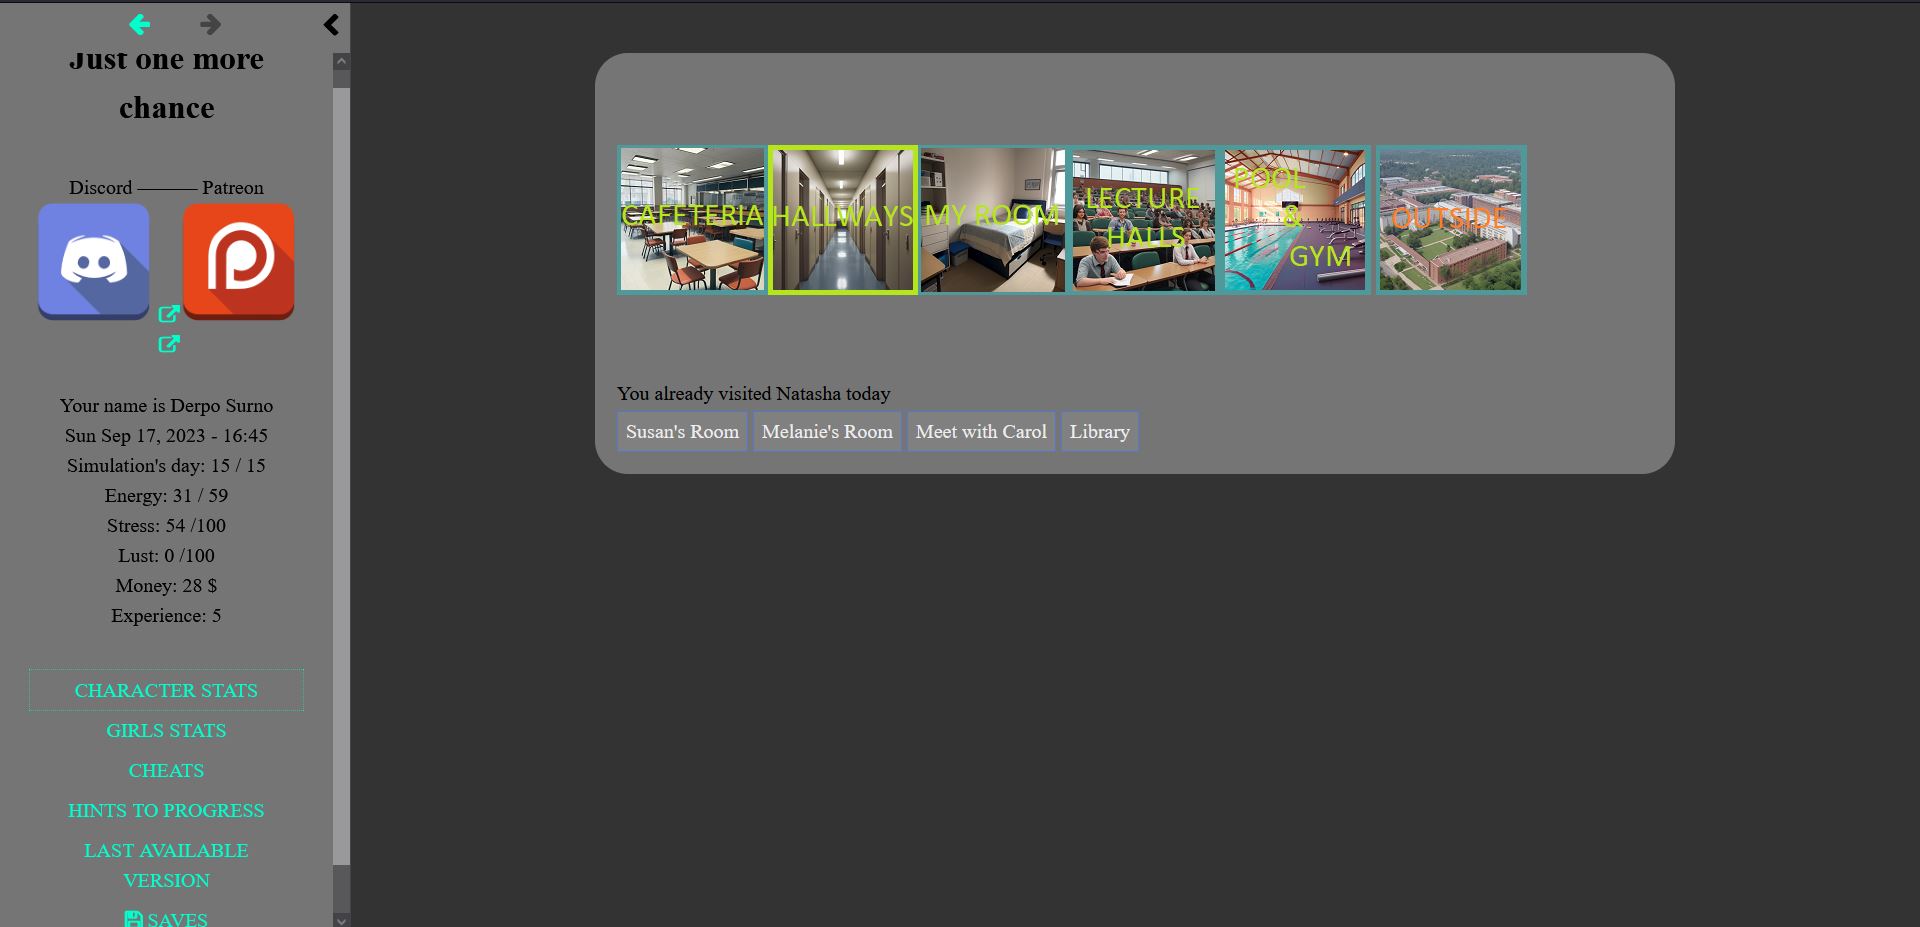Go to Pool & Gym location
Screen dimensions: 1920x927
pos(1295,220)
